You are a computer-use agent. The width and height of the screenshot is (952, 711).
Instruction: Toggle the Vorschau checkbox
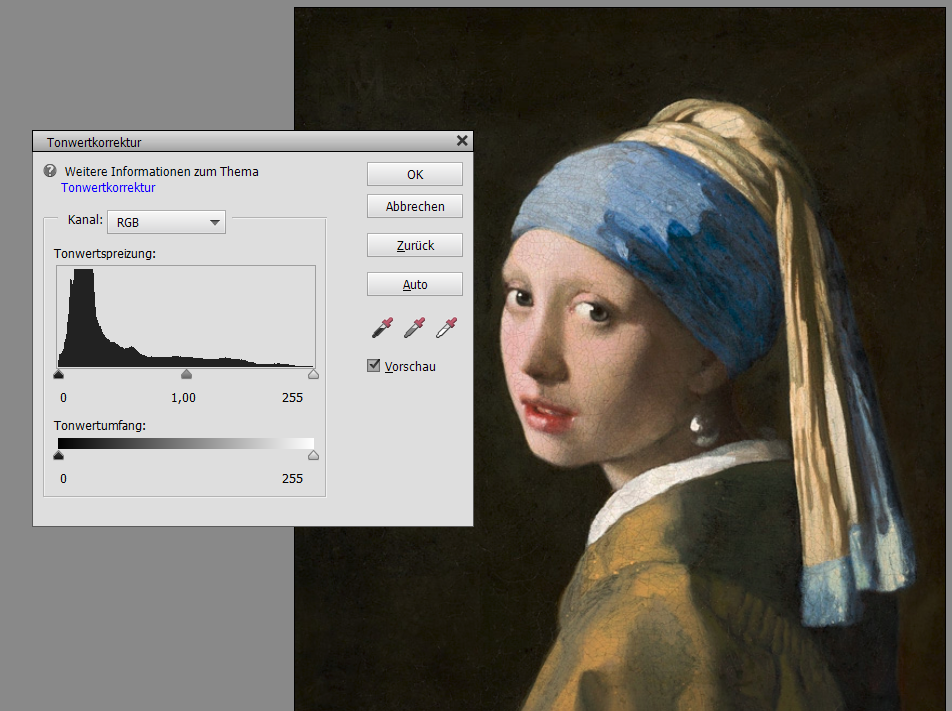click(374, 366)
